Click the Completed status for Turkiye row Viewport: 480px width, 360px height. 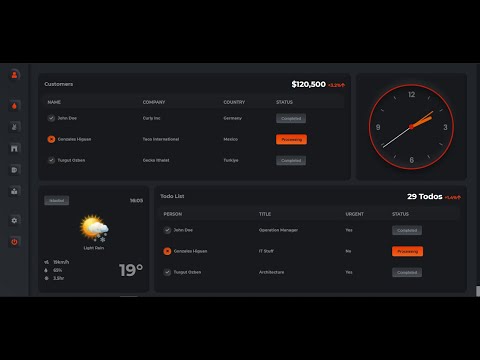[x=291, y=161]
